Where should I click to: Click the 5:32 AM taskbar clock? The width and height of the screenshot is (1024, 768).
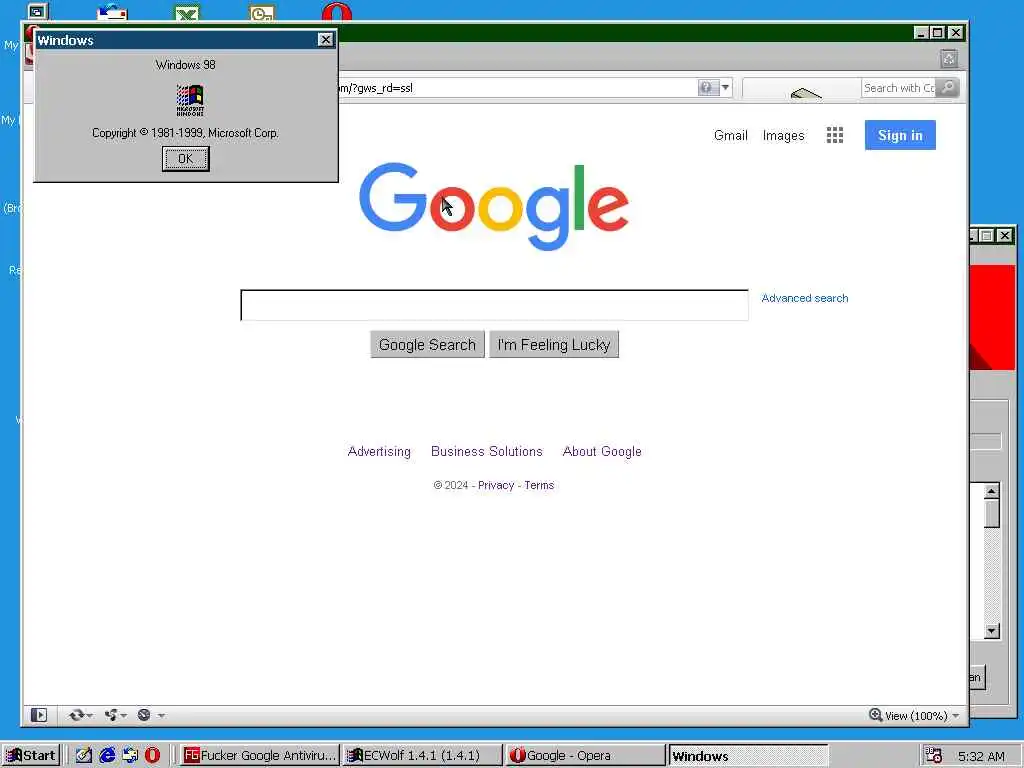point(981,756)
